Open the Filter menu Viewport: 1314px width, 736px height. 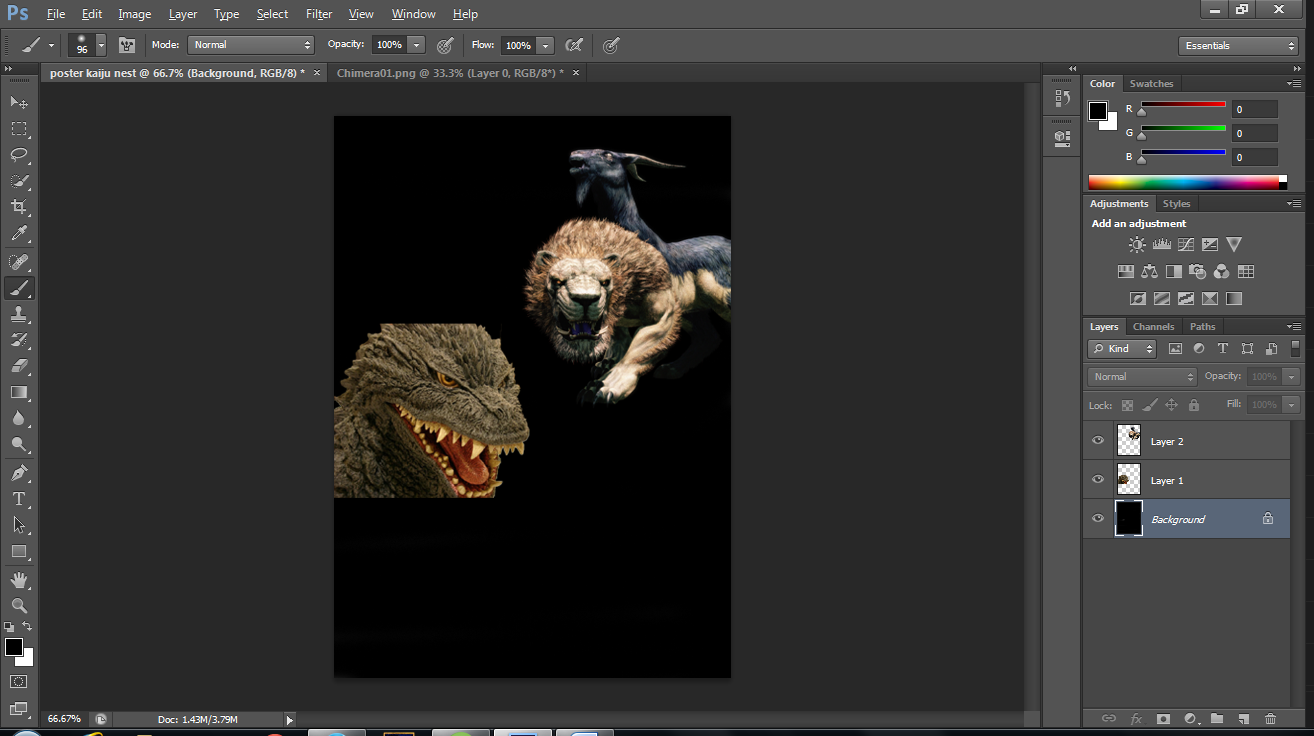click(x=319, y=14)
